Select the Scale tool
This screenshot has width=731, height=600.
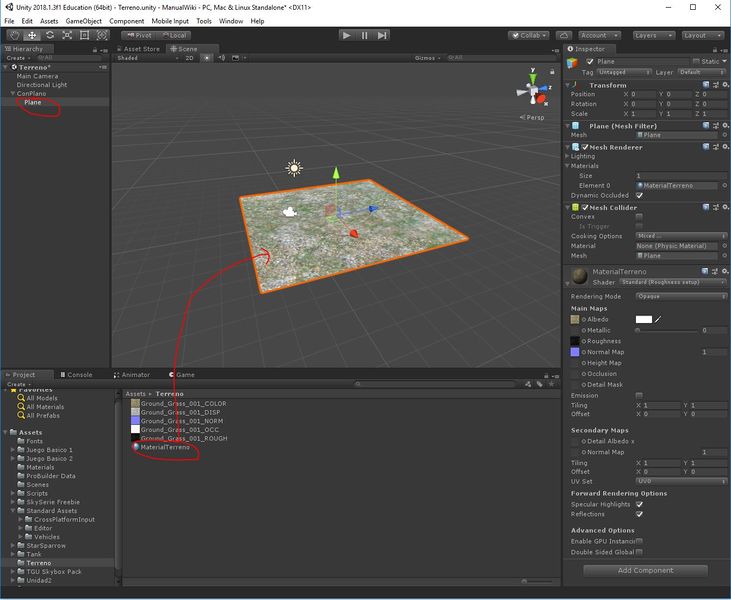click(67, 35)
